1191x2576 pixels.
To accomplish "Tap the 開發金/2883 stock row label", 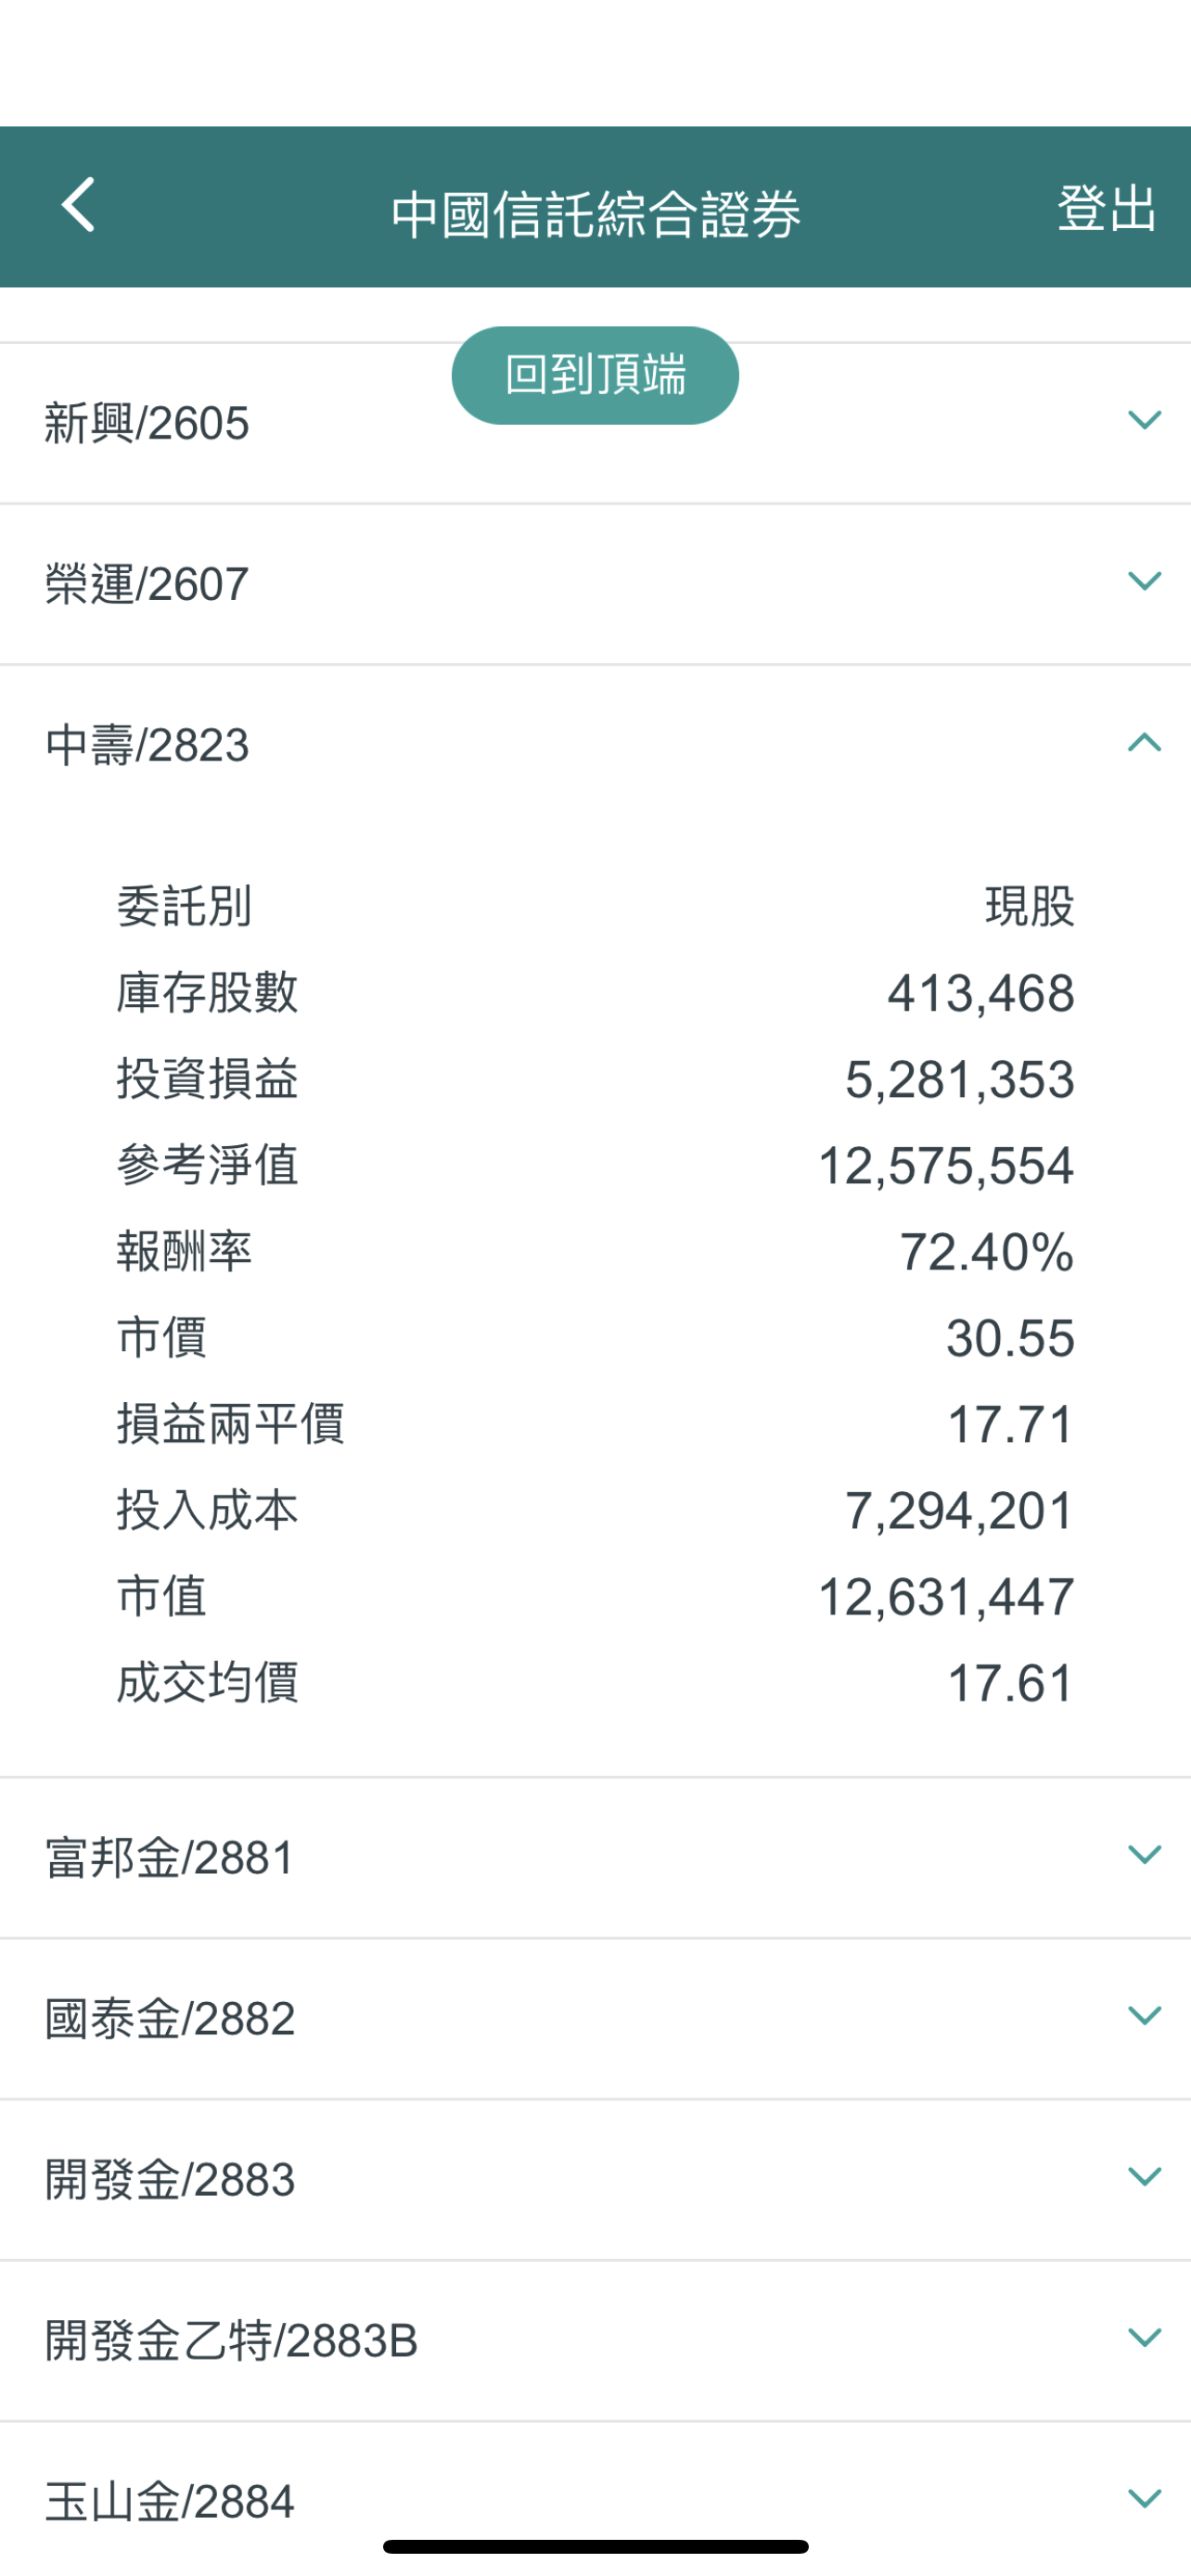I will [x=170, y=2180].
